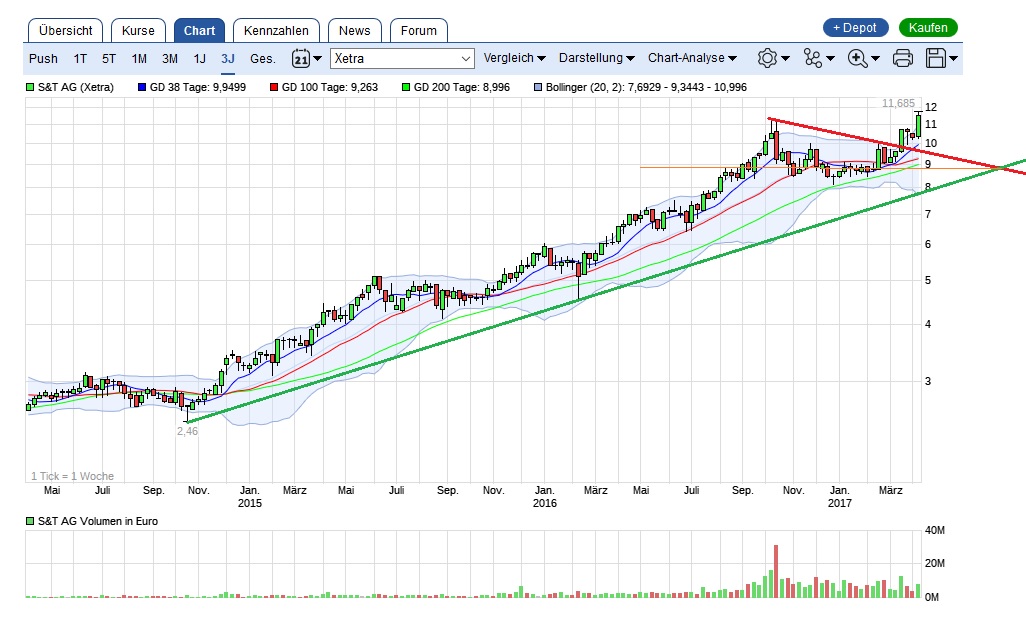Open the drawing tools nodes icon
This screenshot has height=630, width=1026.
(813, 58)
